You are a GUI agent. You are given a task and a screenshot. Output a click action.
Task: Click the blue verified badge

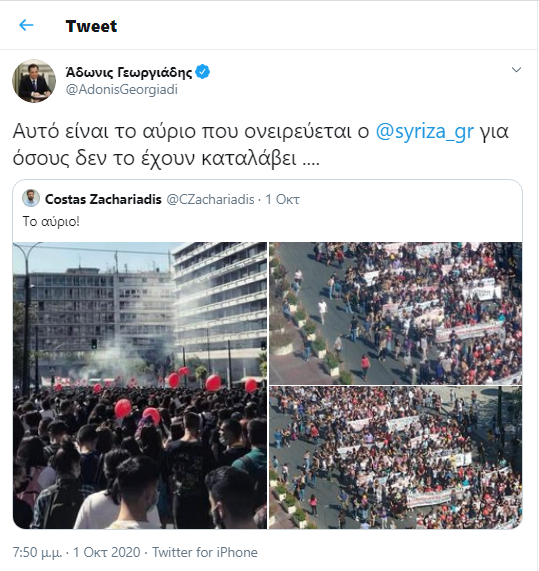point(202,72)
